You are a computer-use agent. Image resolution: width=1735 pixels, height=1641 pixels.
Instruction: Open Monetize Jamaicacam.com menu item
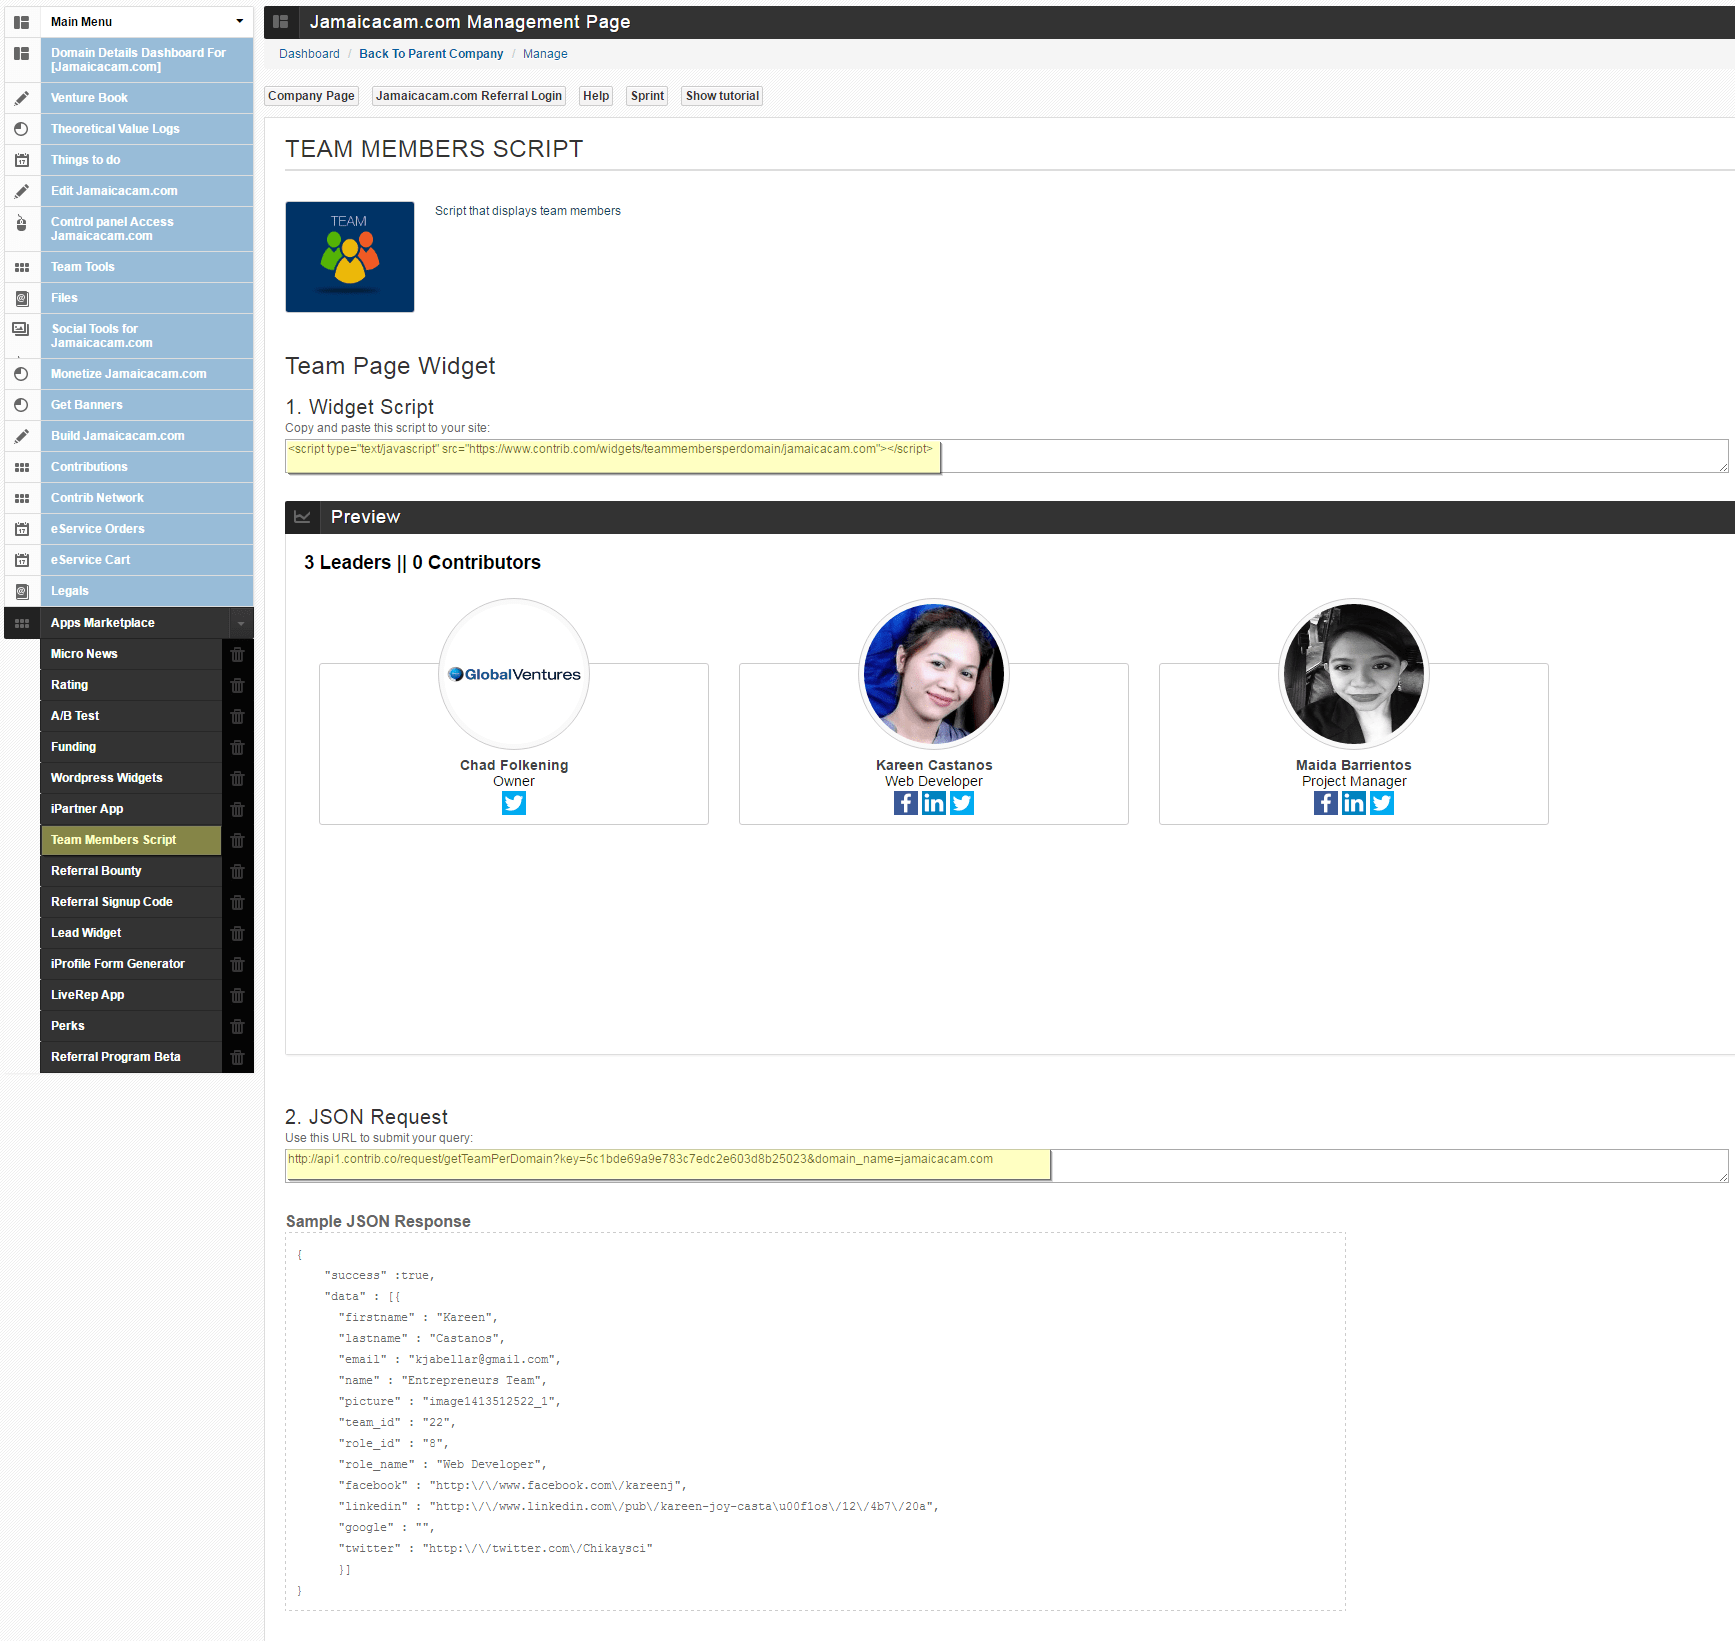pyautogui.click(x=147, y=374)
